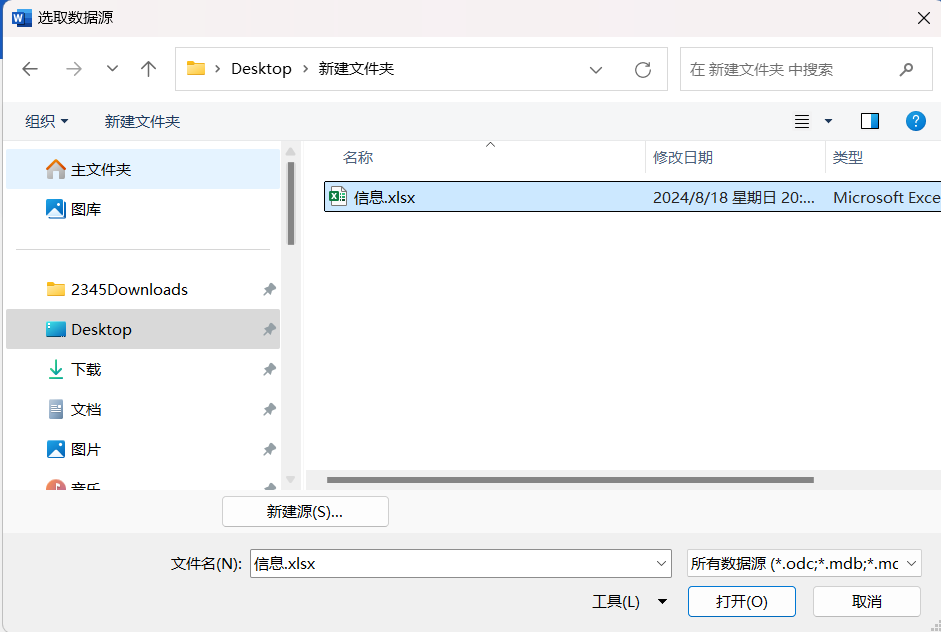Toggle the preview pane

[870, 121]
